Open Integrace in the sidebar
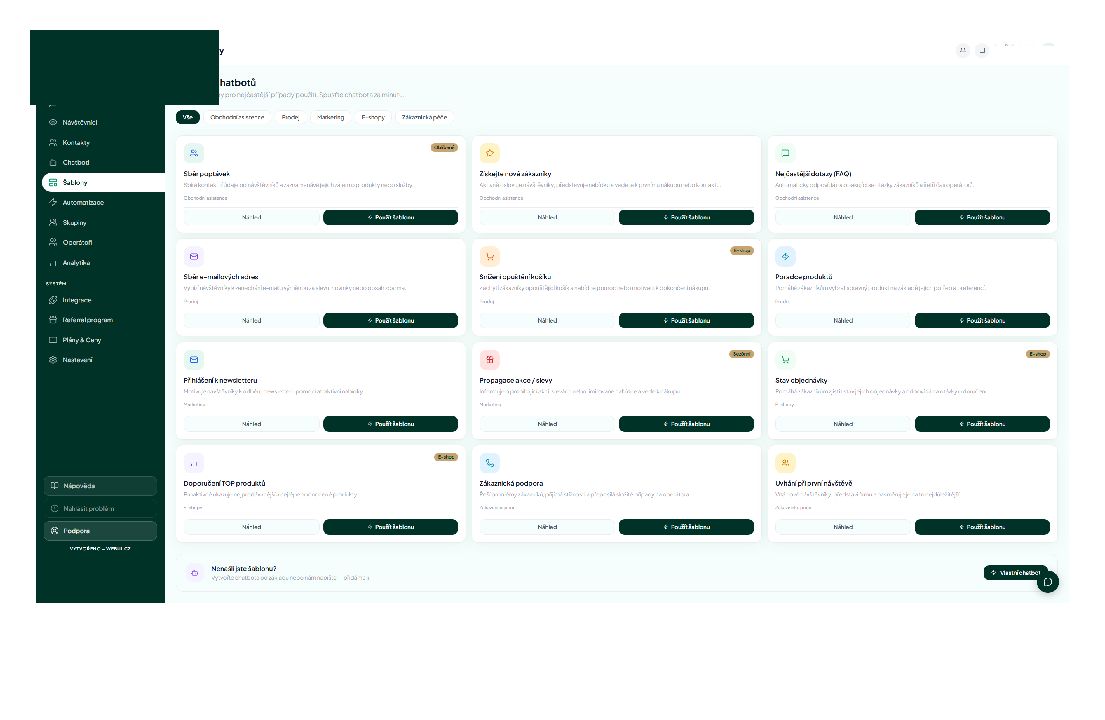Screen dimensions: 1105x720 (100, 300)
